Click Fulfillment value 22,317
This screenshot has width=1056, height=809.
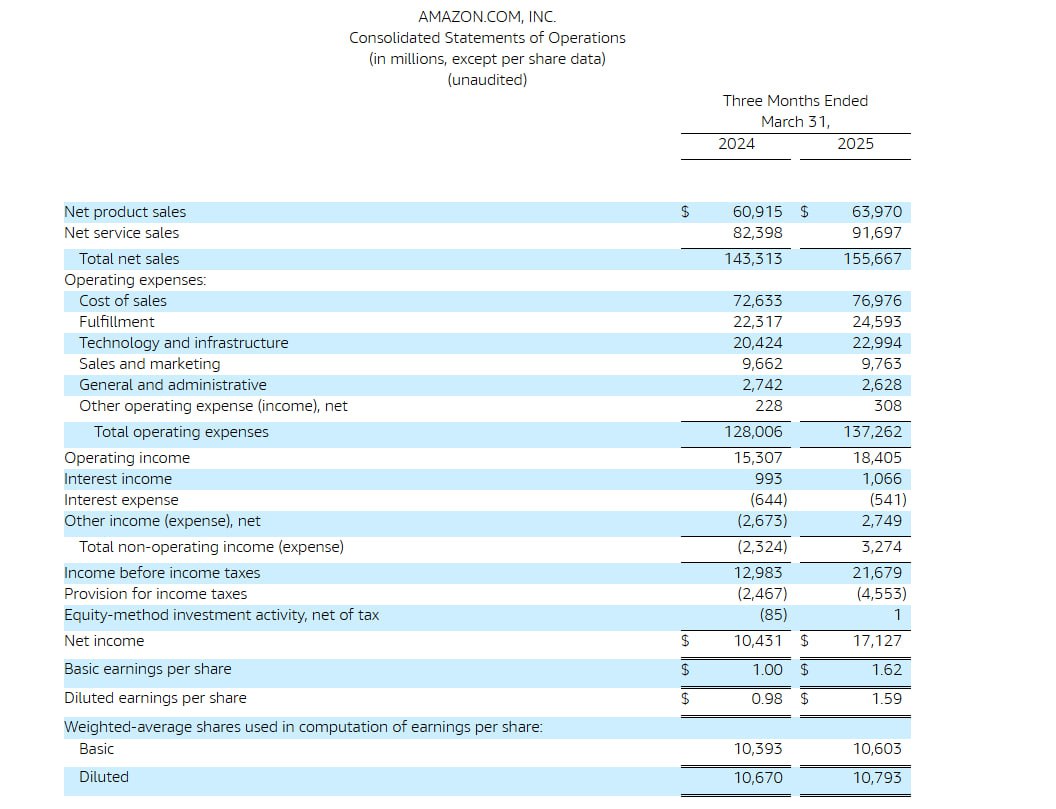(758, 321)
